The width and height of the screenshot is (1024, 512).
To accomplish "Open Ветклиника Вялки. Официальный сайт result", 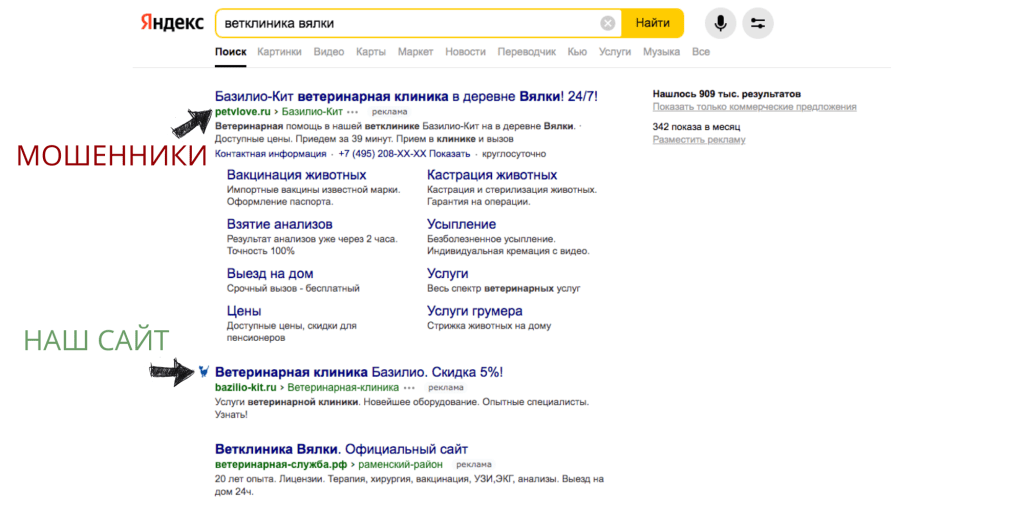I will click(341, 449).
